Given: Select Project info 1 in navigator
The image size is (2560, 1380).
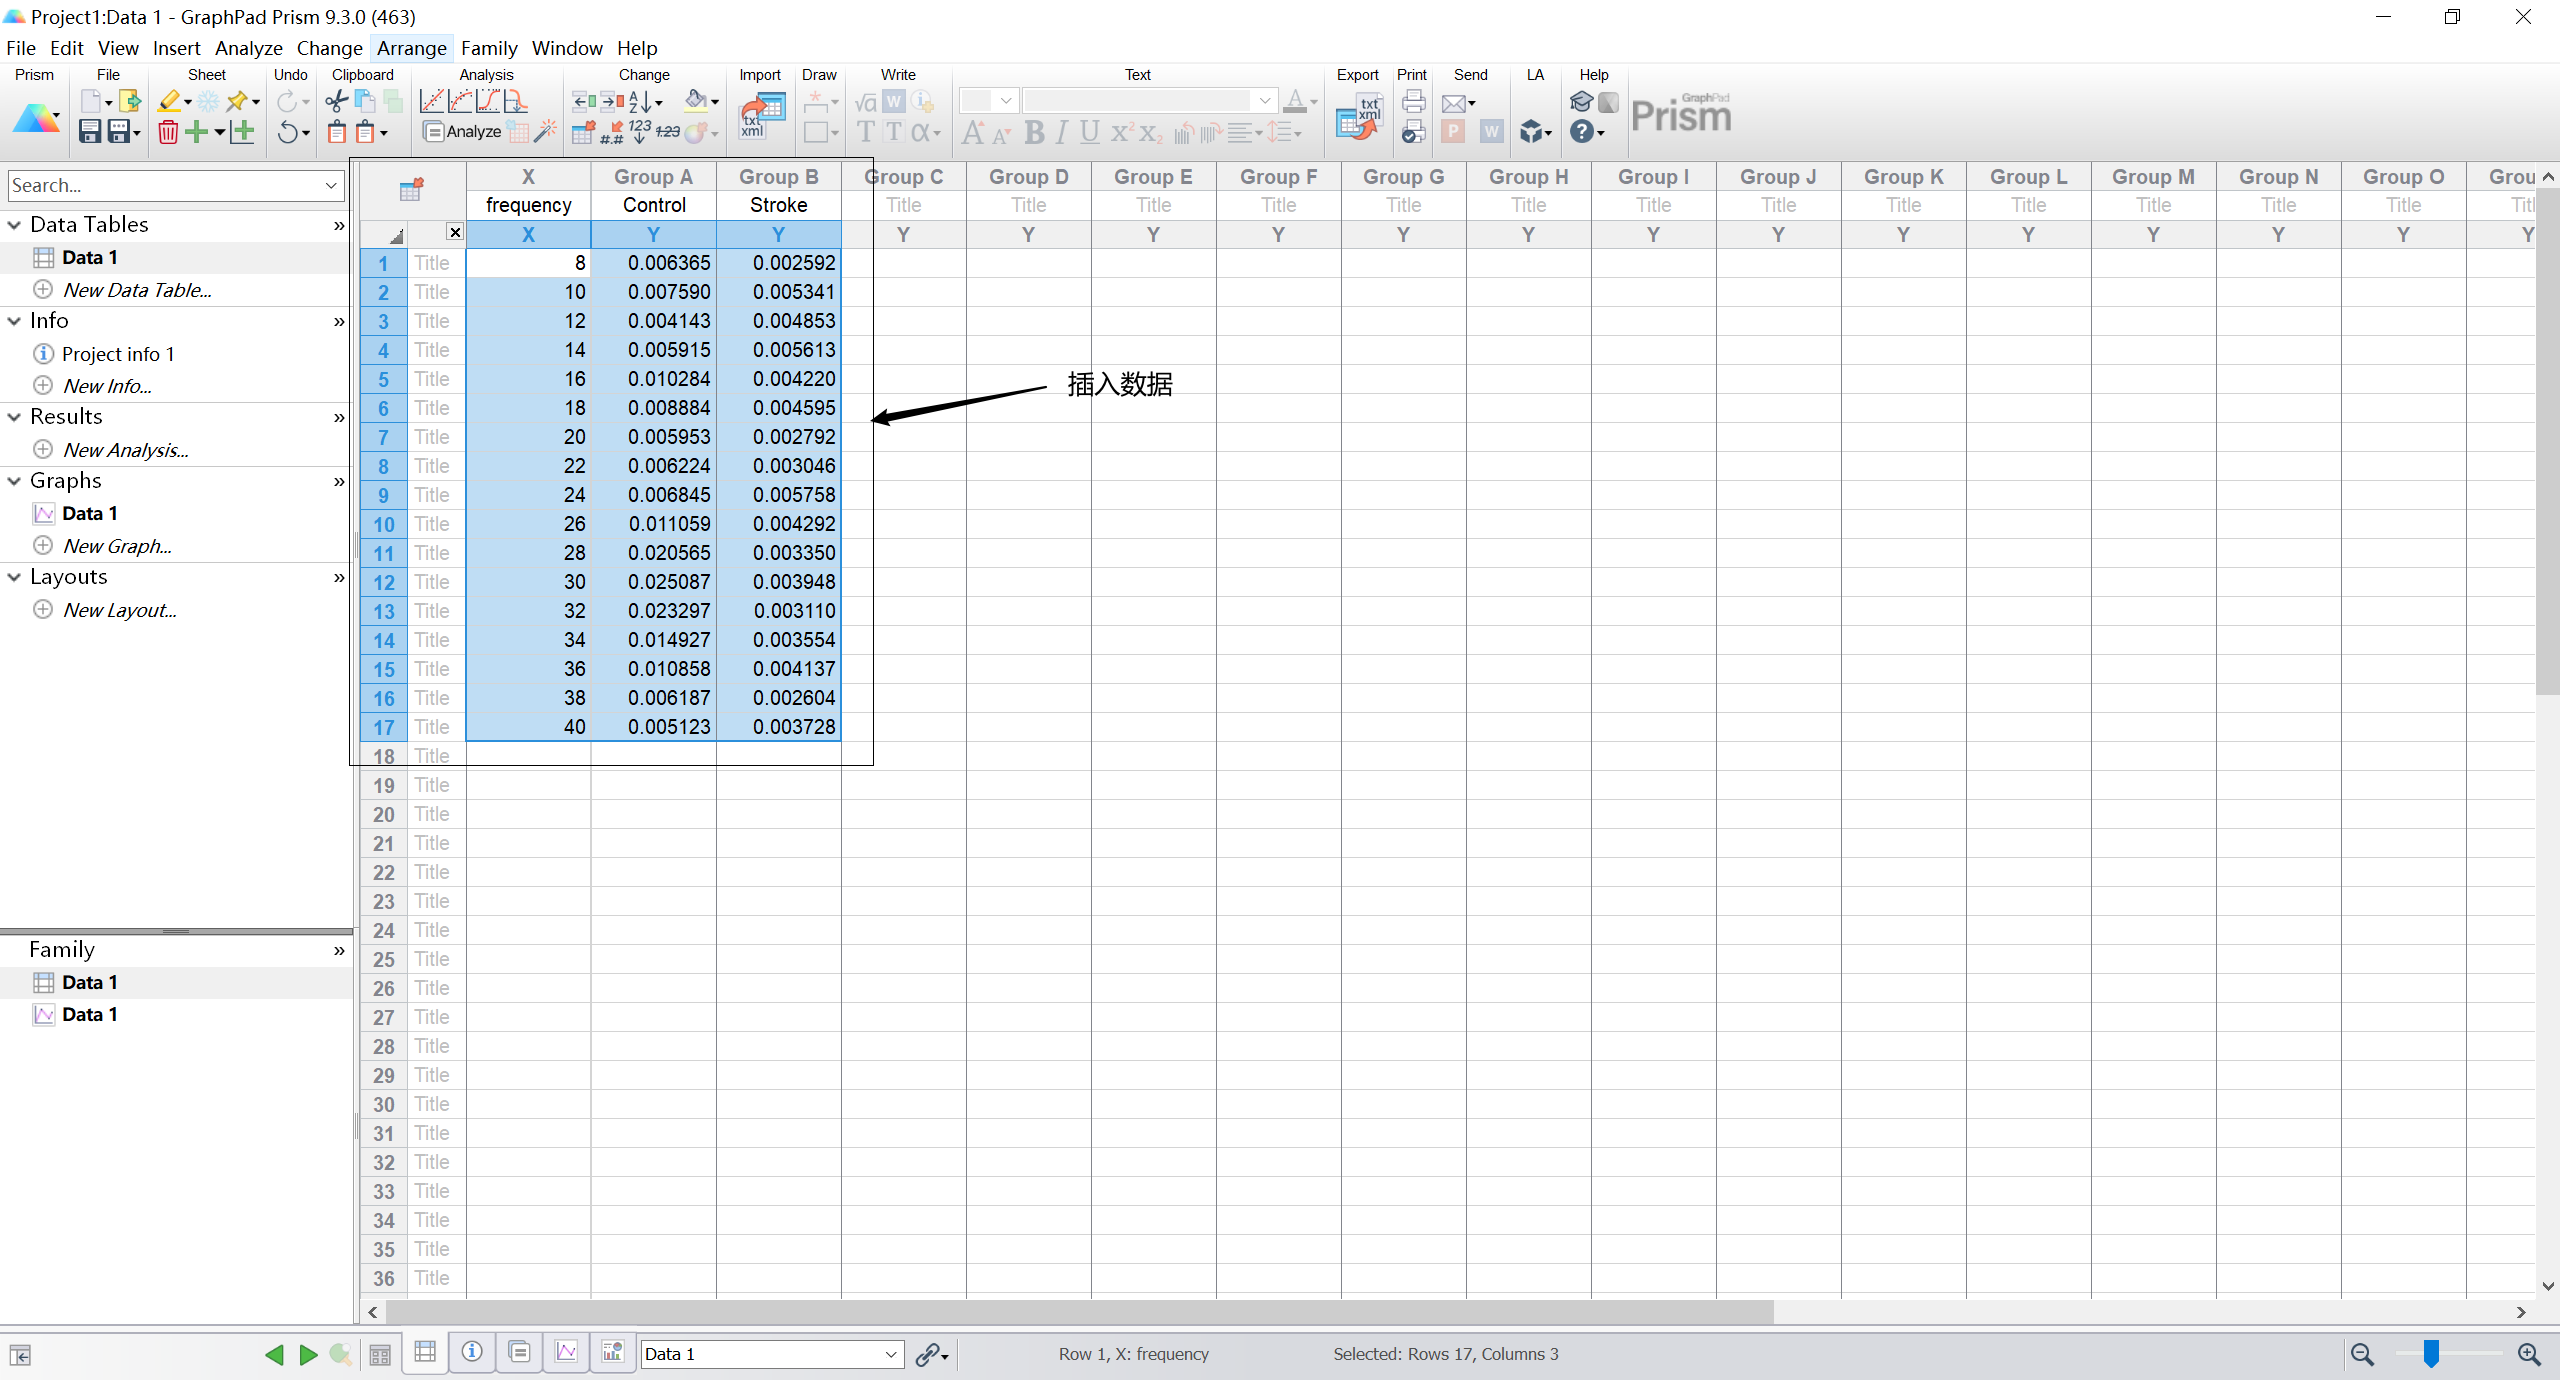Looking at the screenshot, I should 118,354.
